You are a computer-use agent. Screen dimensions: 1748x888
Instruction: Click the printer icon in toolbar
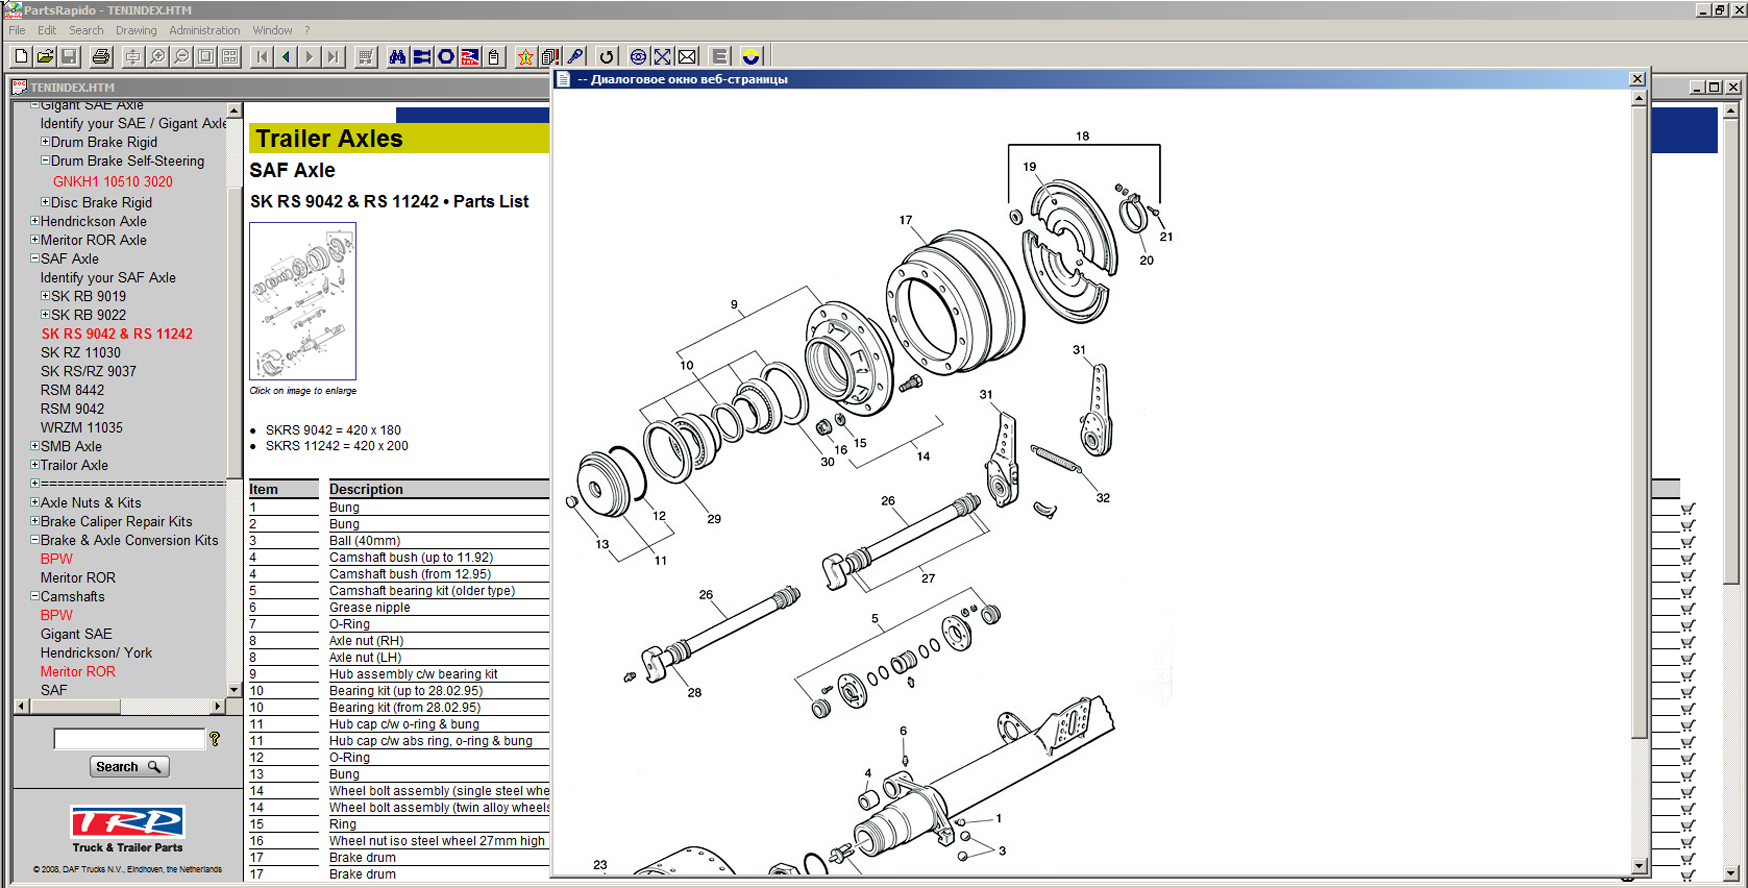pos(101,57)
